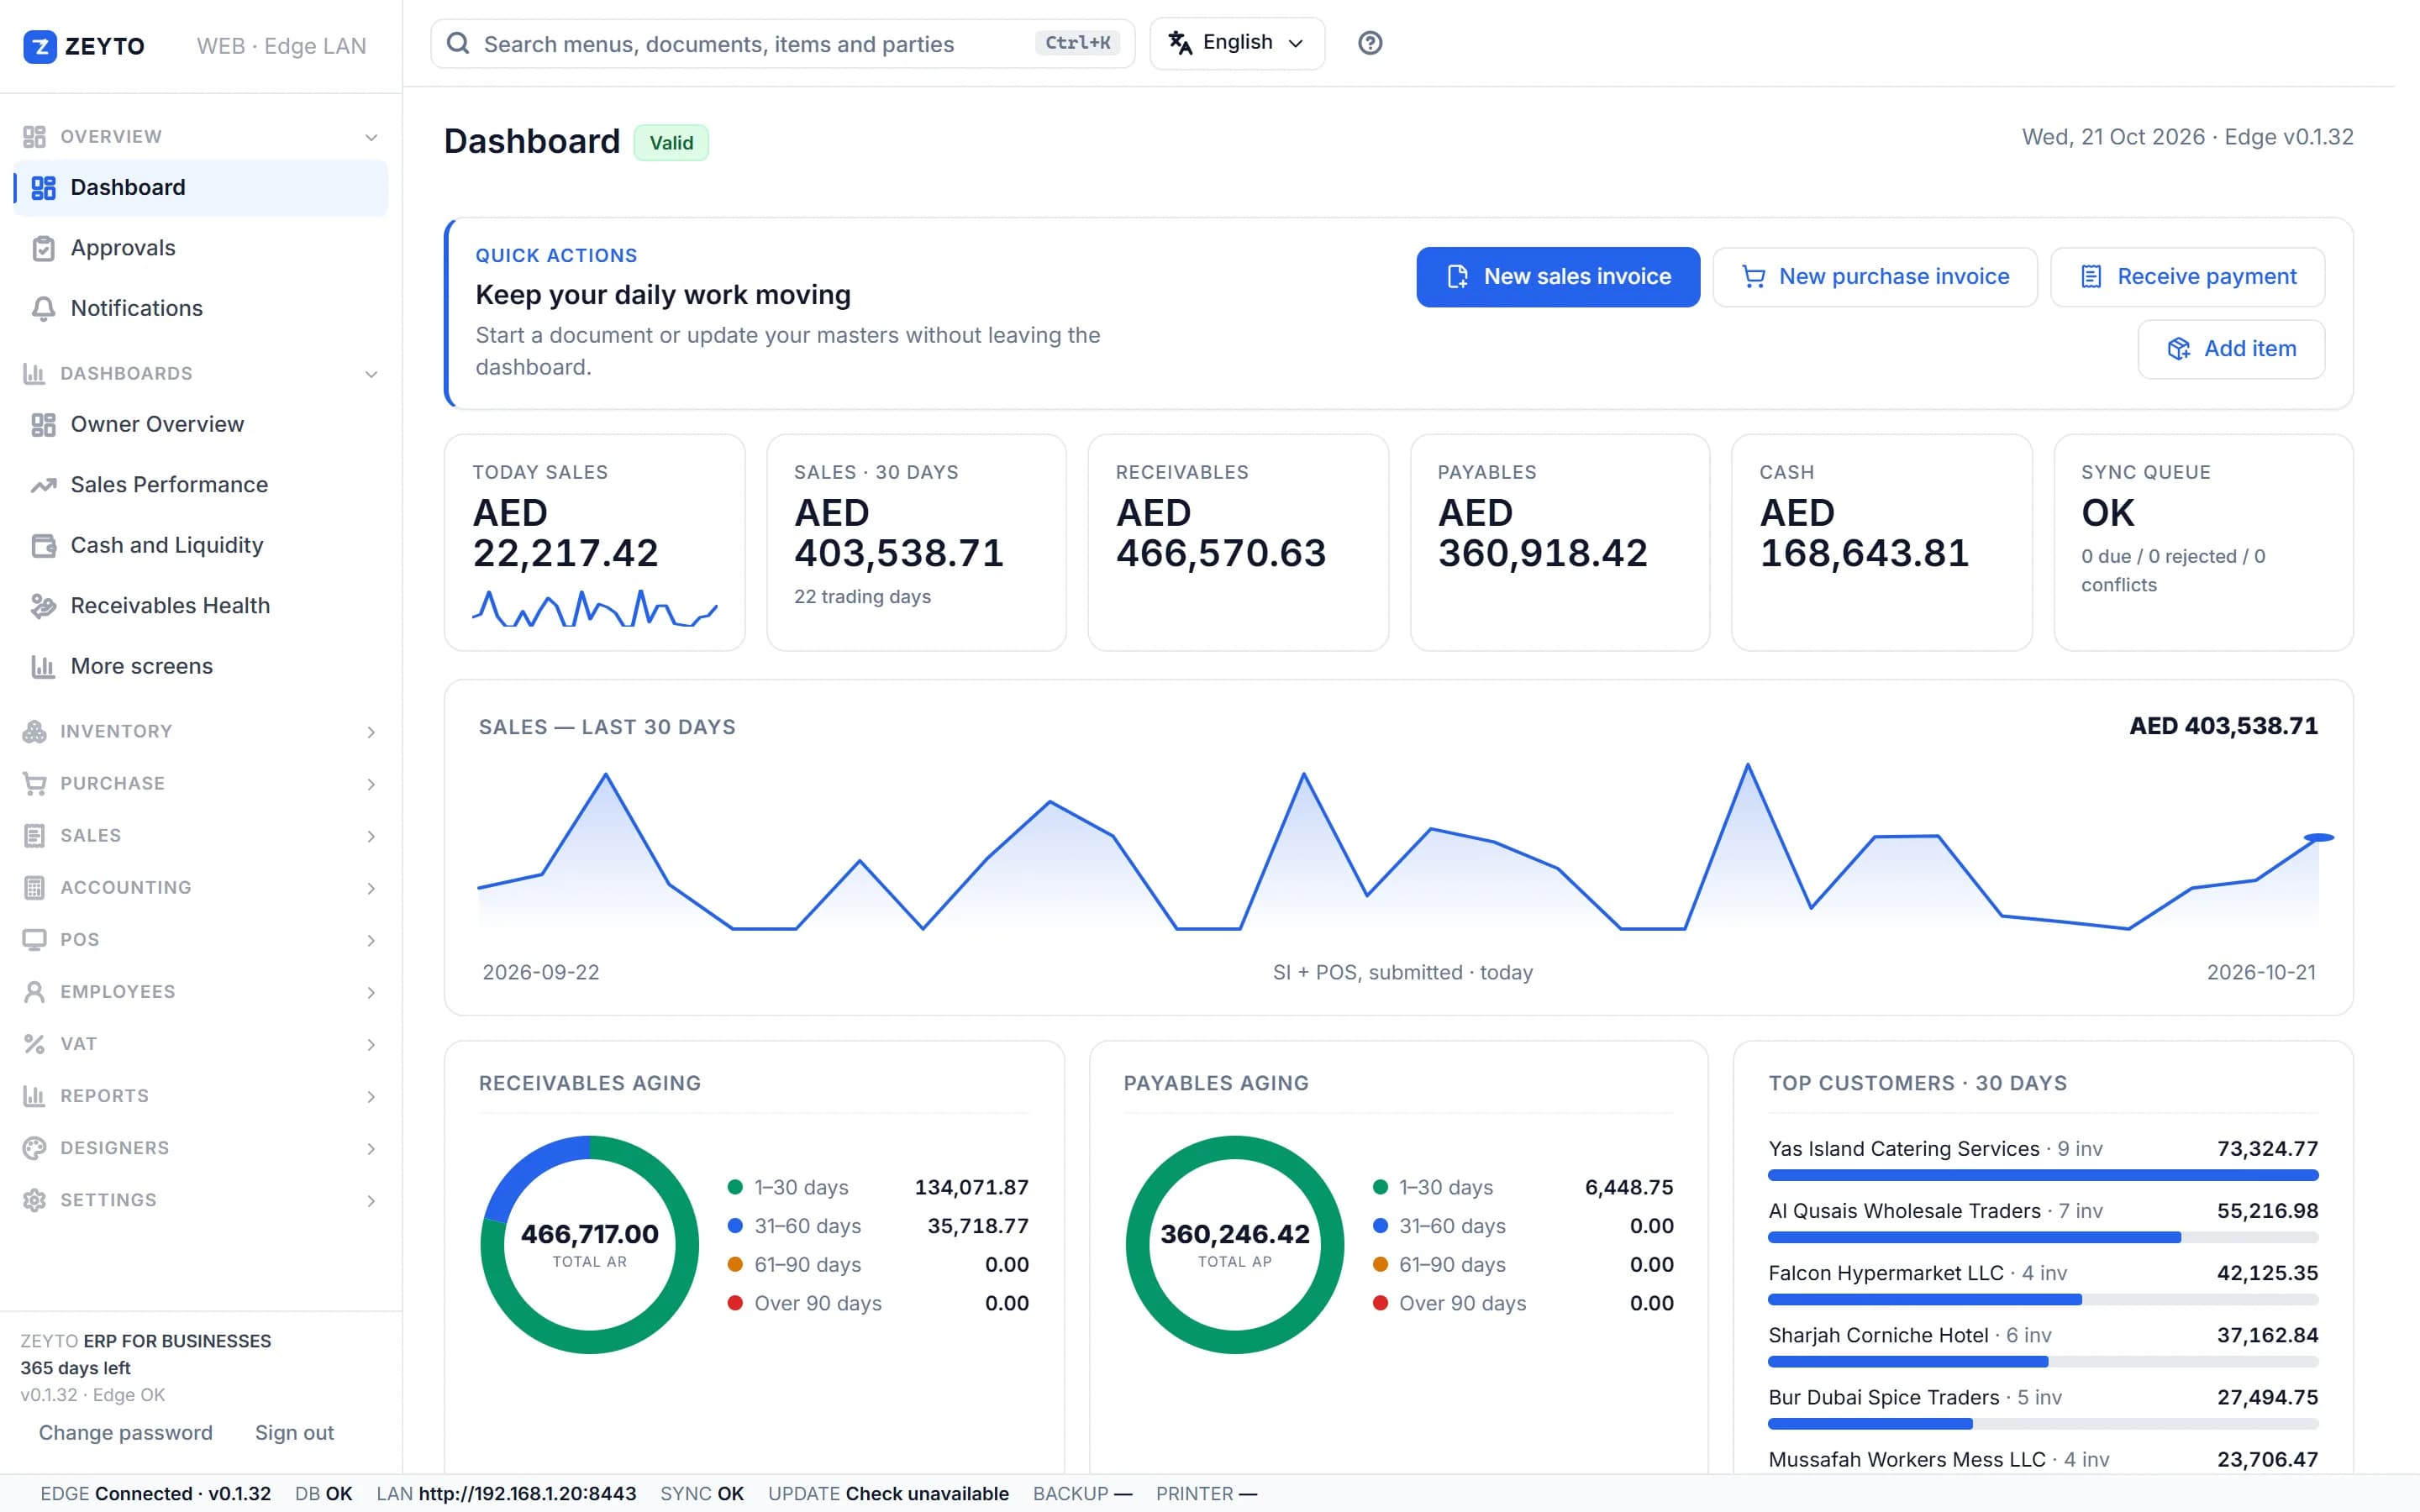Click the Notifications bell icon
This screenshot has height=1512, width=2420.
tap(43, 309)
